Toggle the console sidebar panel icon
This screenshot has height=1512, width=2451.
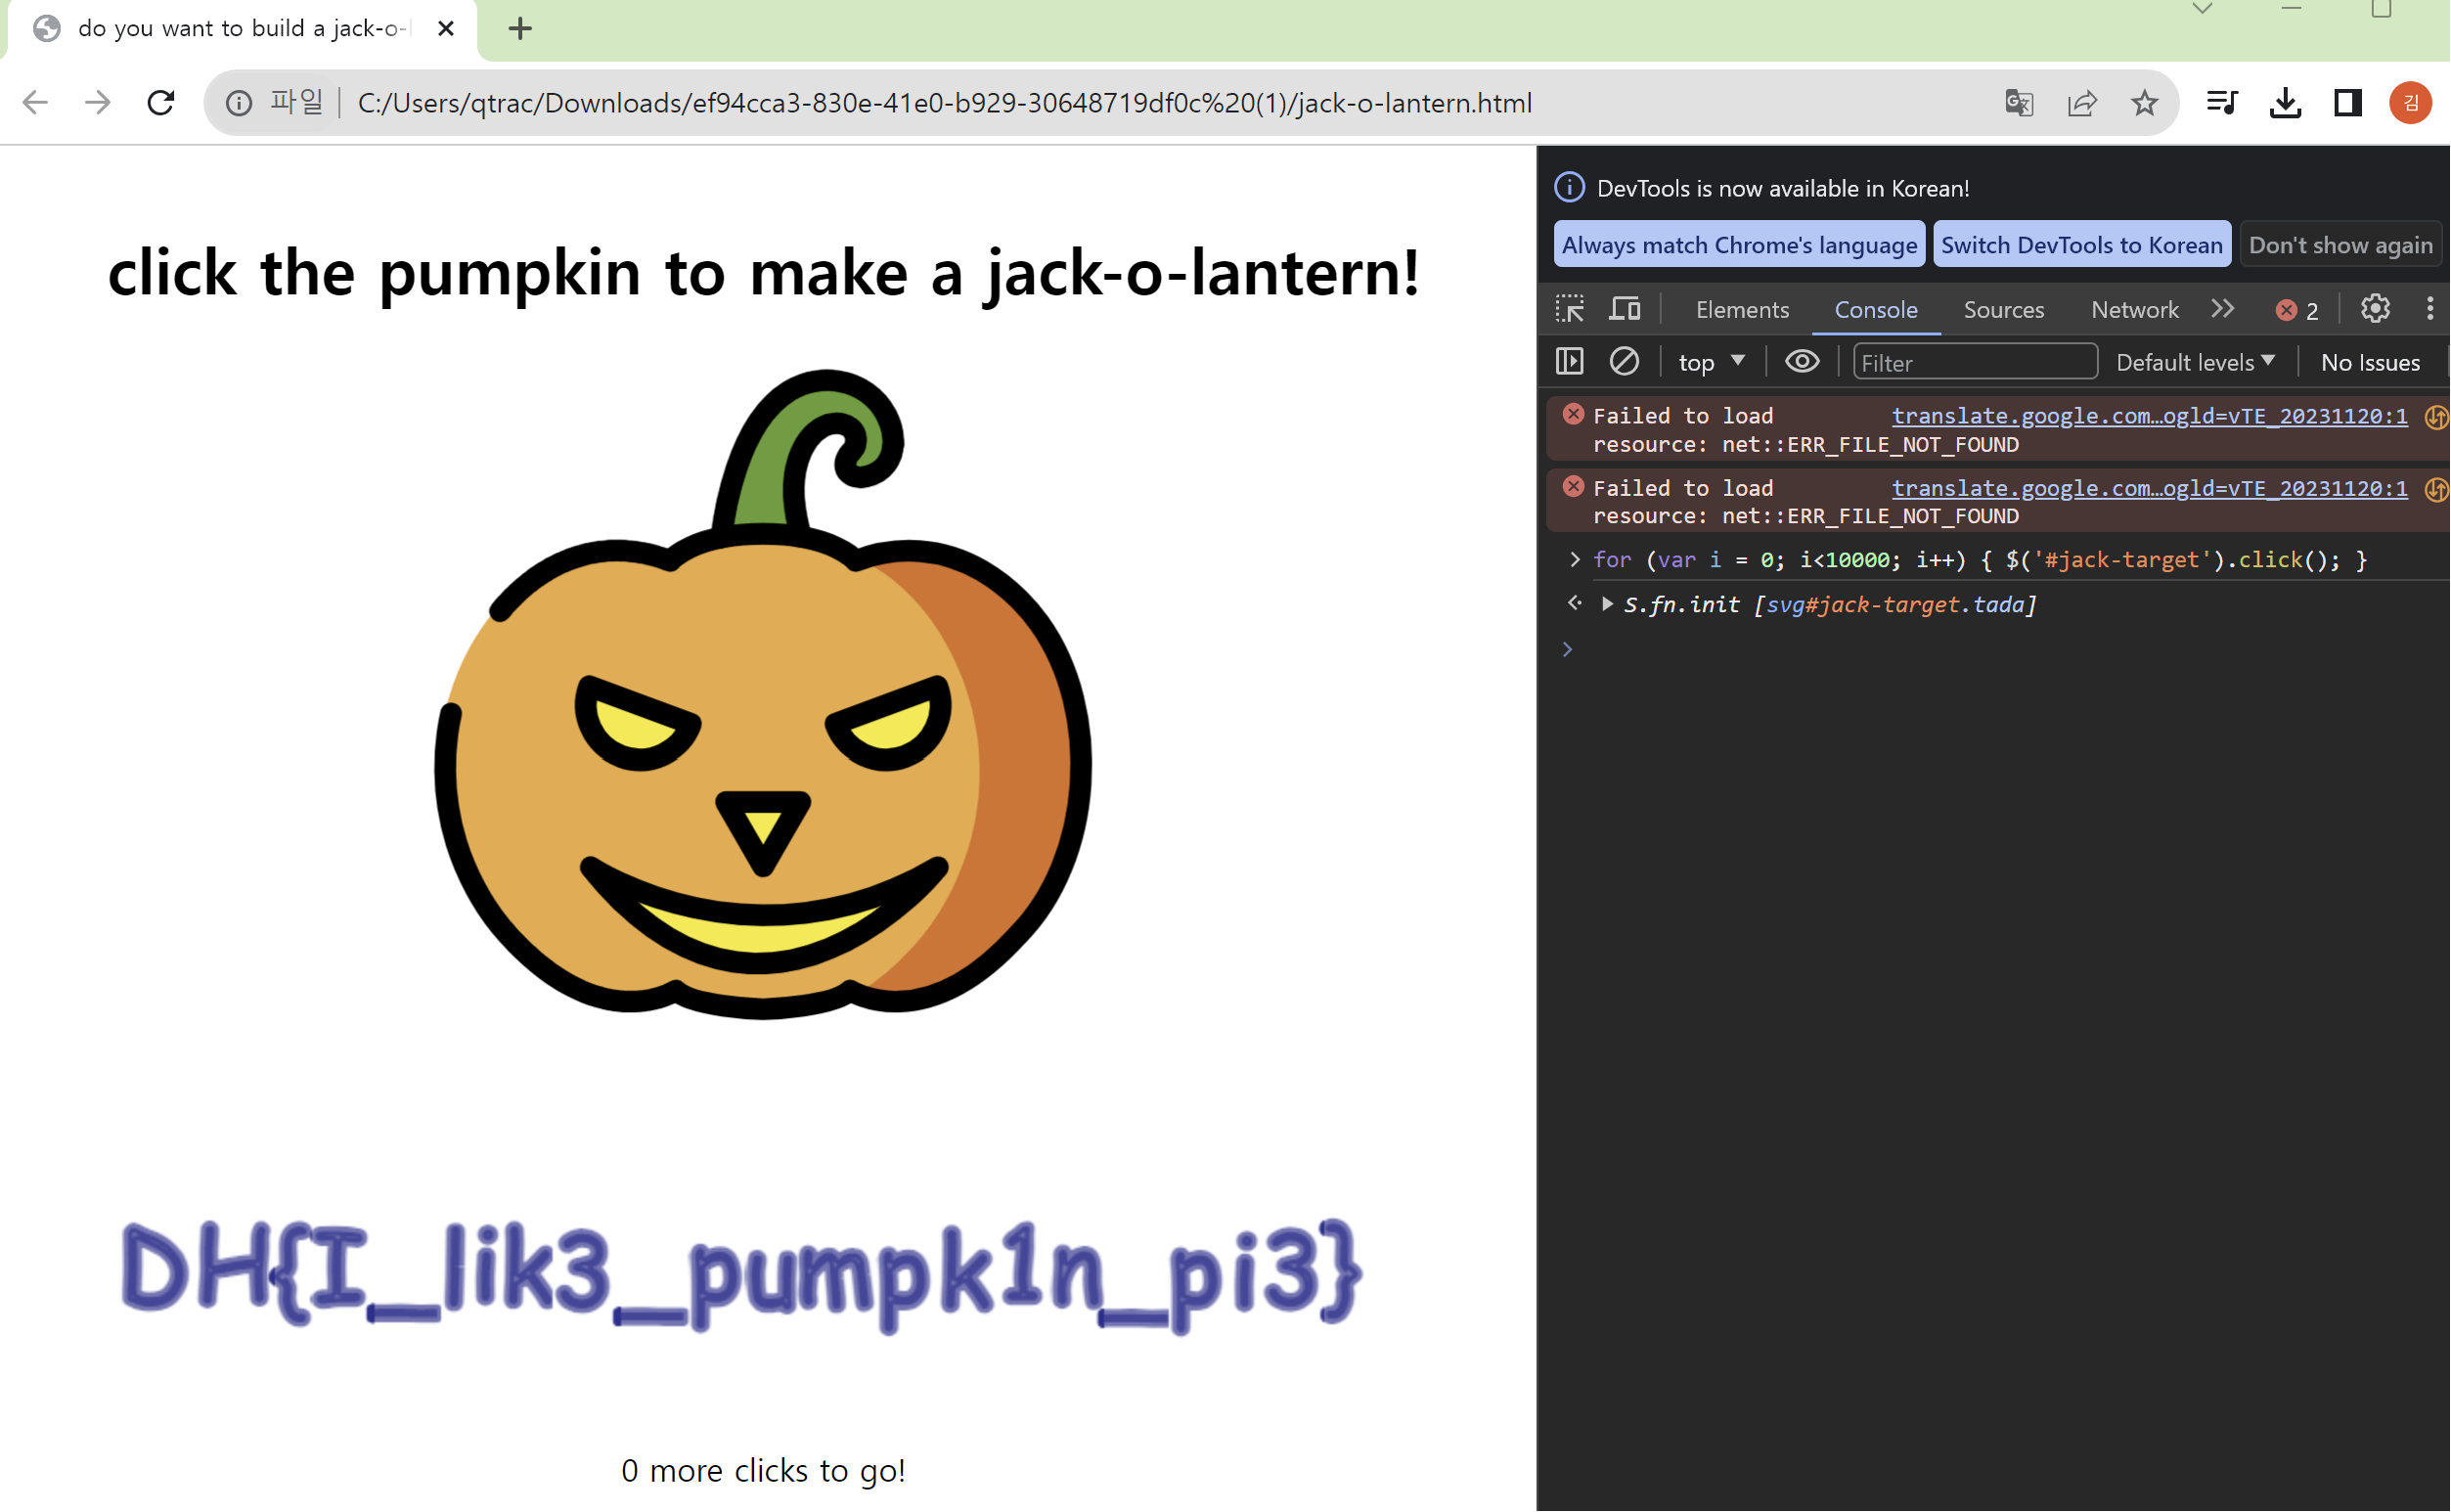(x=1569, y=361)
